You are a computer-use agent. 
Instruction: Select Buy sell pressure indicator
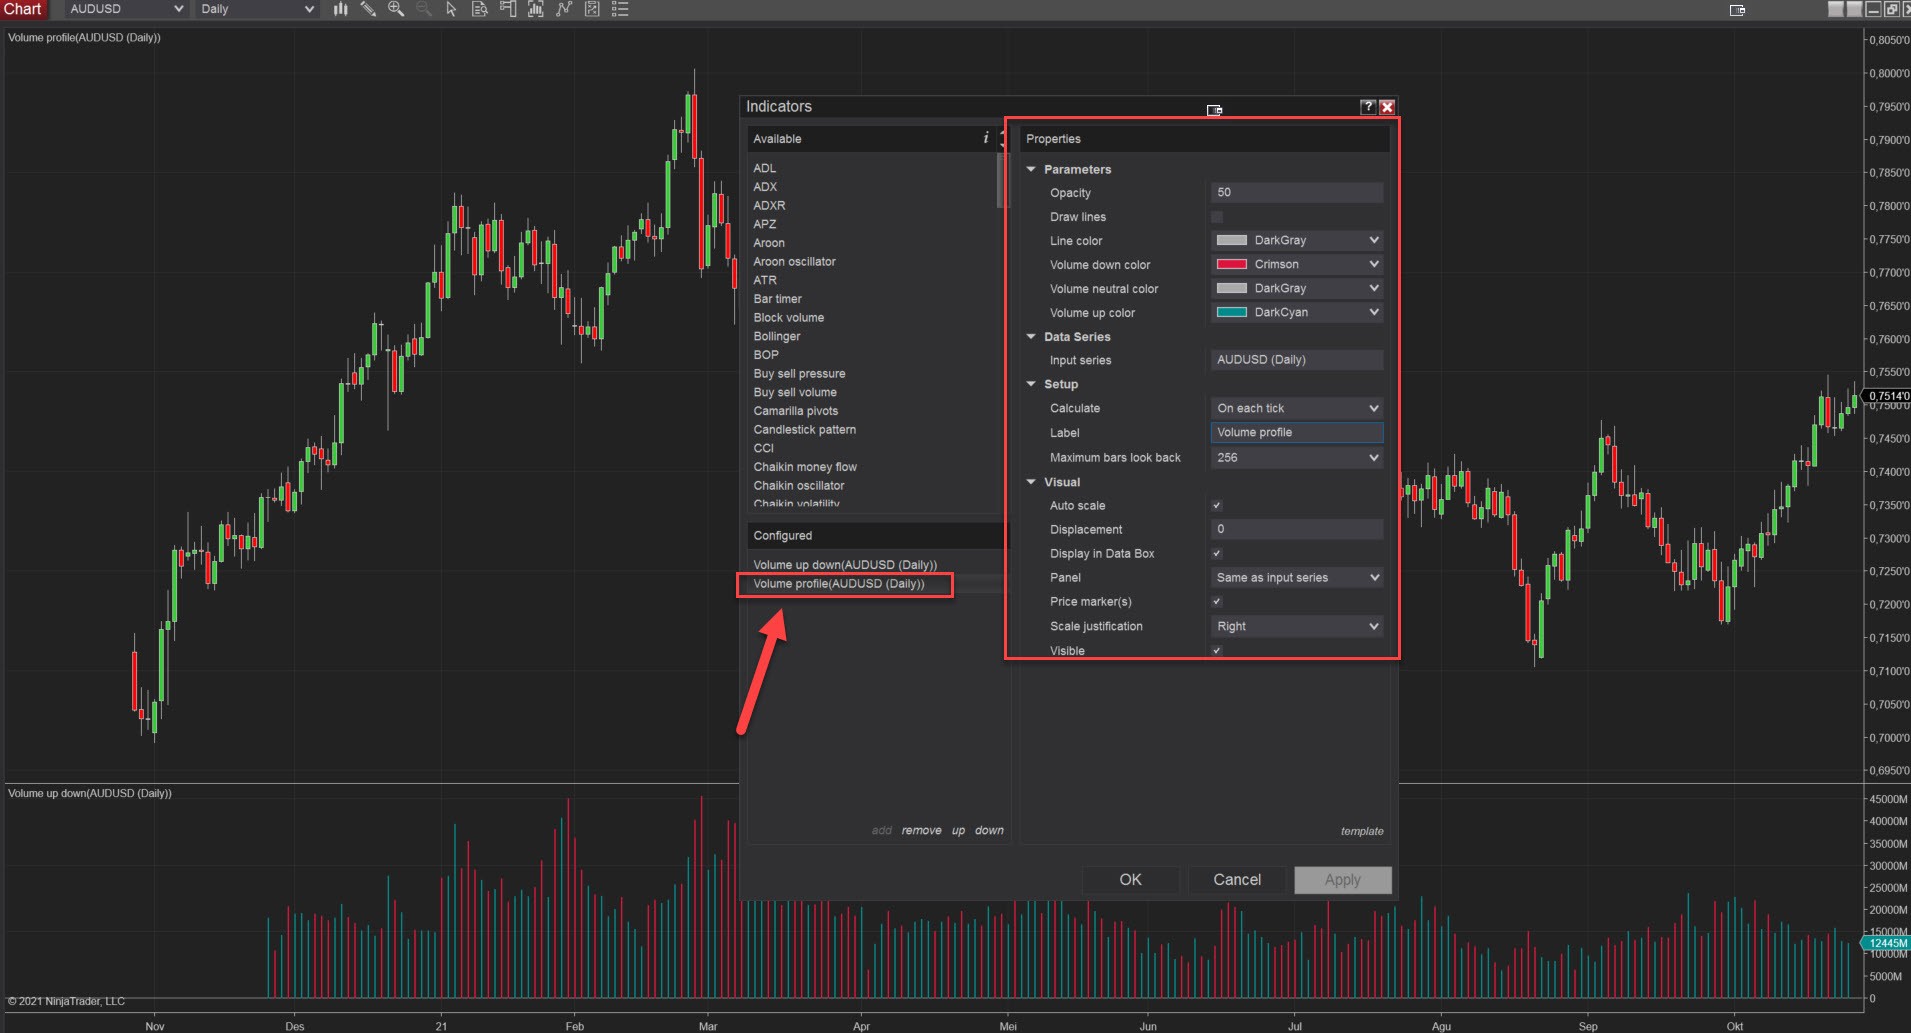click(799, 374)
